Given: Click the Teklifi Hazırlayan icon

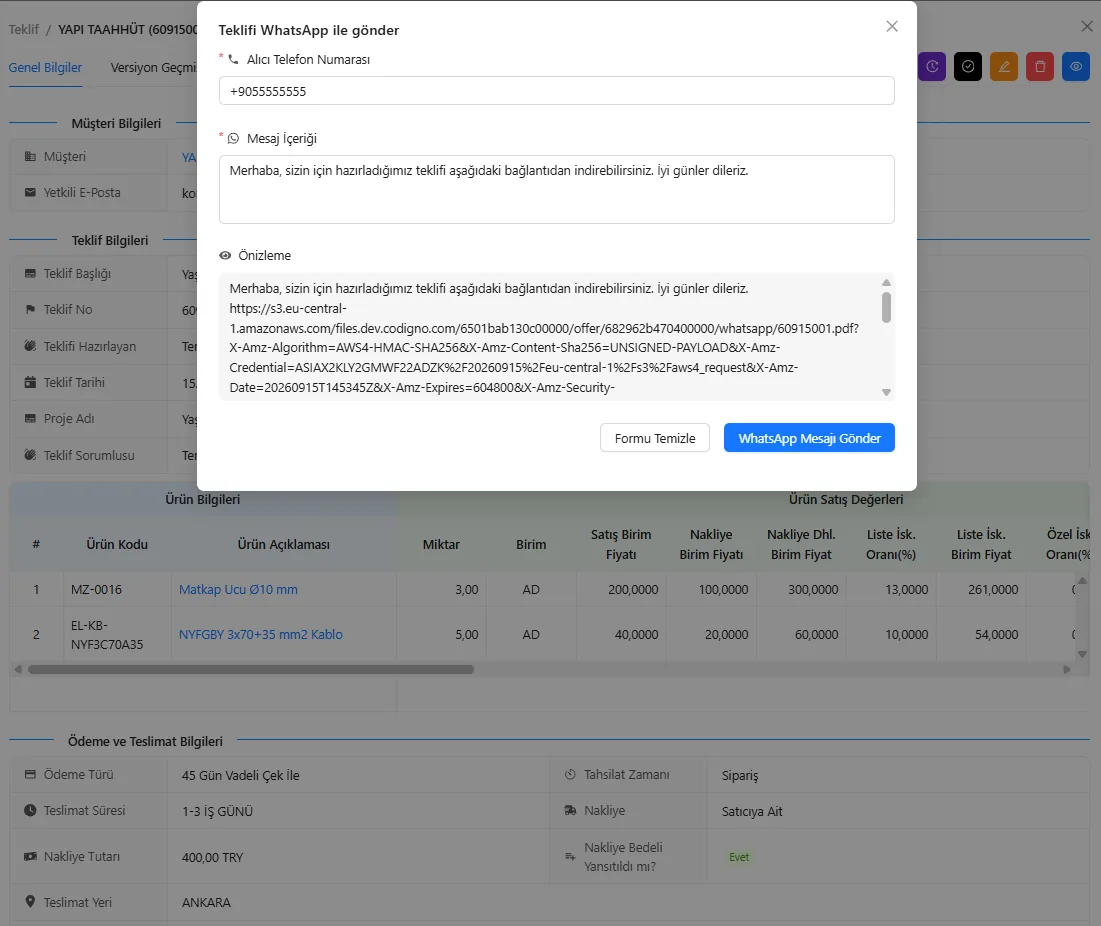Looking at the screenshot, I should 30,346.
